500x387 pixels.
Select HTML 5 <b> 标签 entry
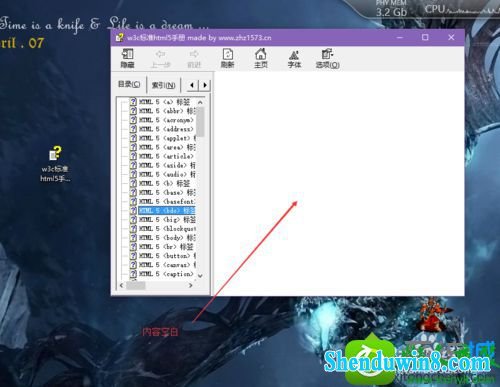click(160, 183)
